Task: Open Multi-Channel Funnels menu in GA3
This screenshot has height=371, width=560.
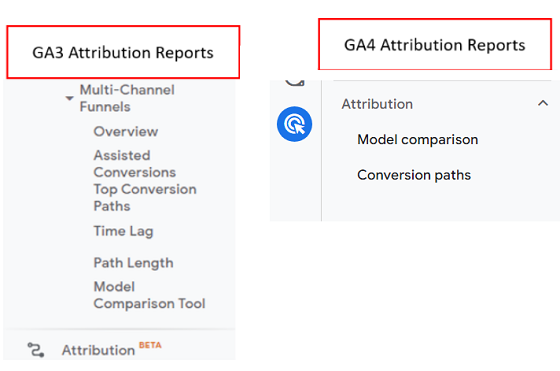Action: point(127,98)
